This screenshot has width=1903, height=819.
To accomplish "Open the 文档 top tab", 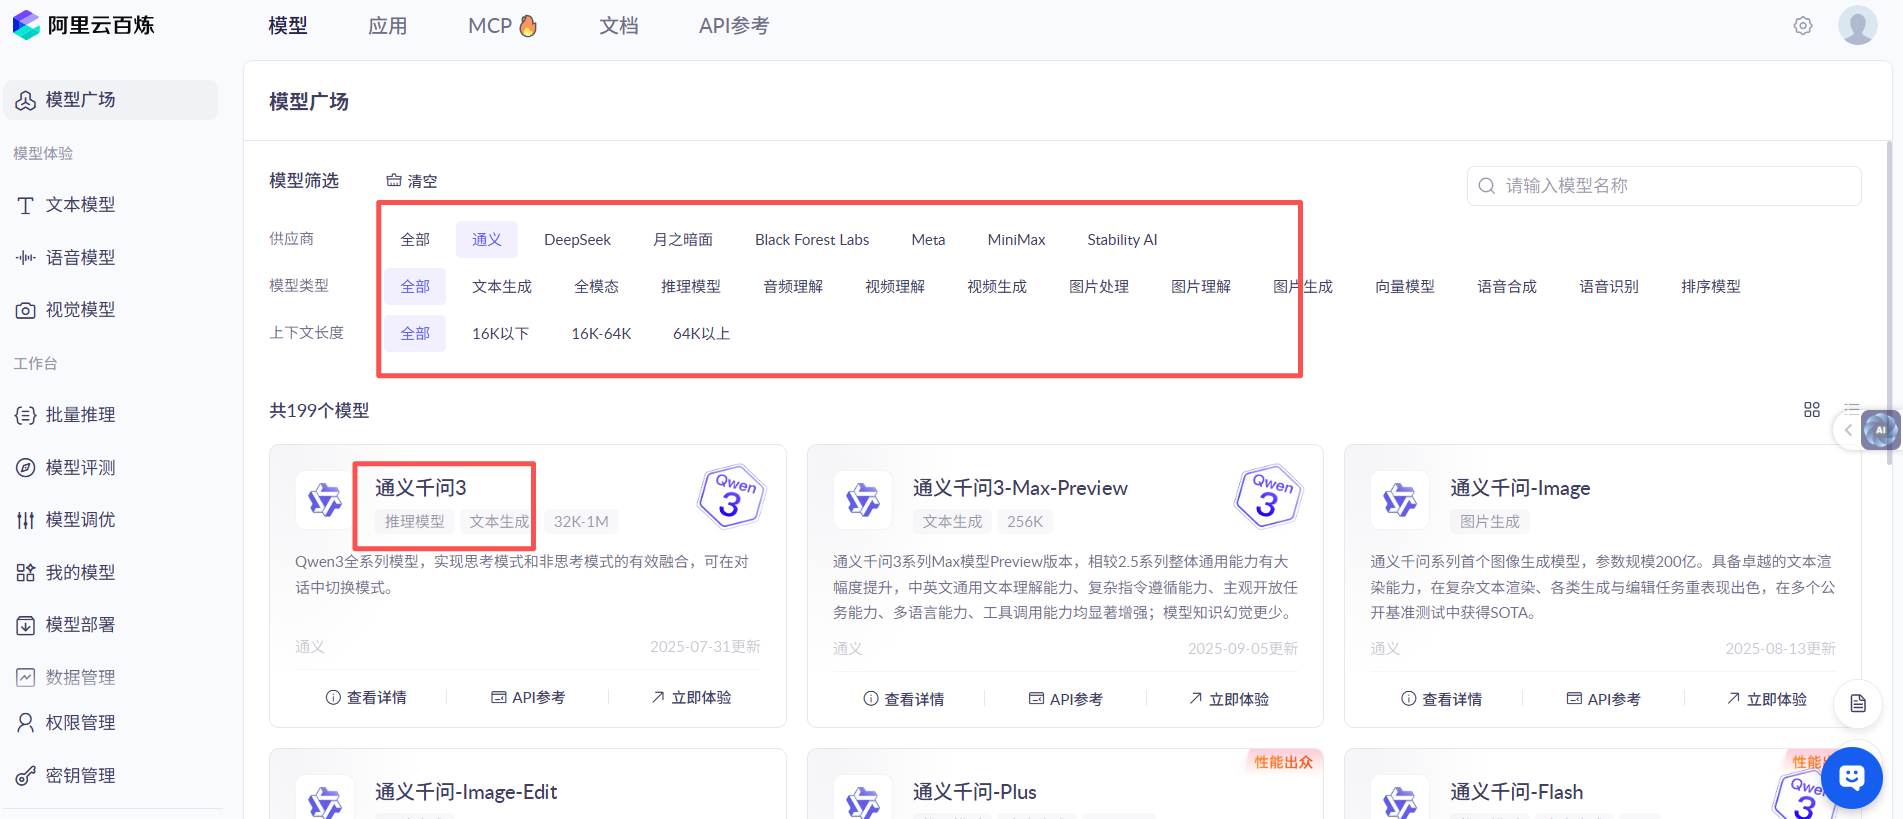I will click(619, 26).
